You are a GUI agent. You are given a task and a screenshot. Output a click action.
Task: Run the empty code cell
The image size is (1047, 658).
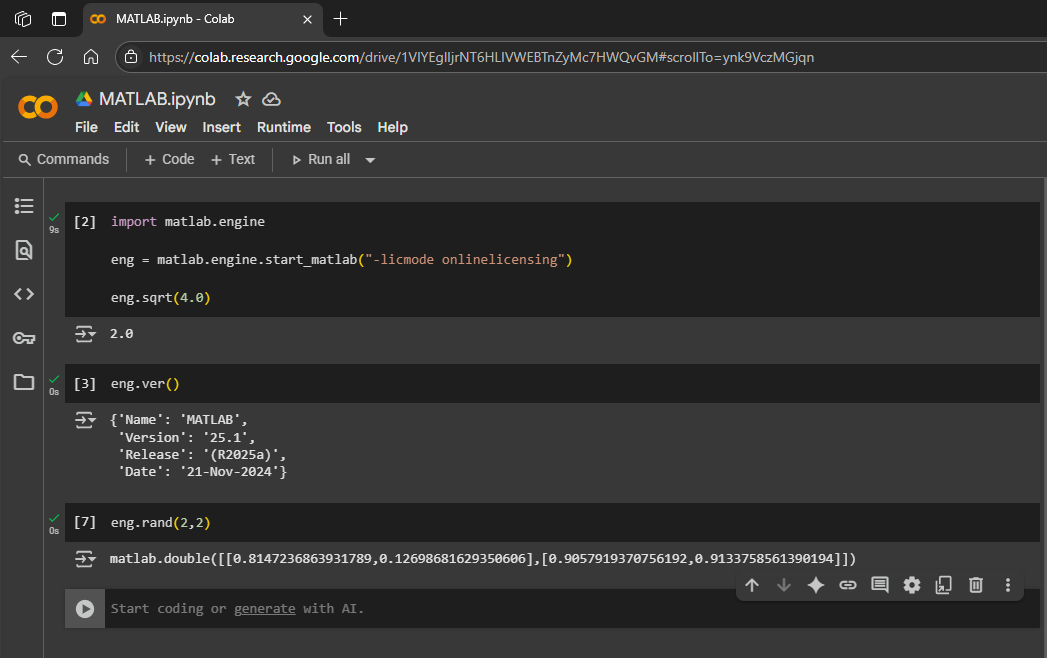pos(85,608)
